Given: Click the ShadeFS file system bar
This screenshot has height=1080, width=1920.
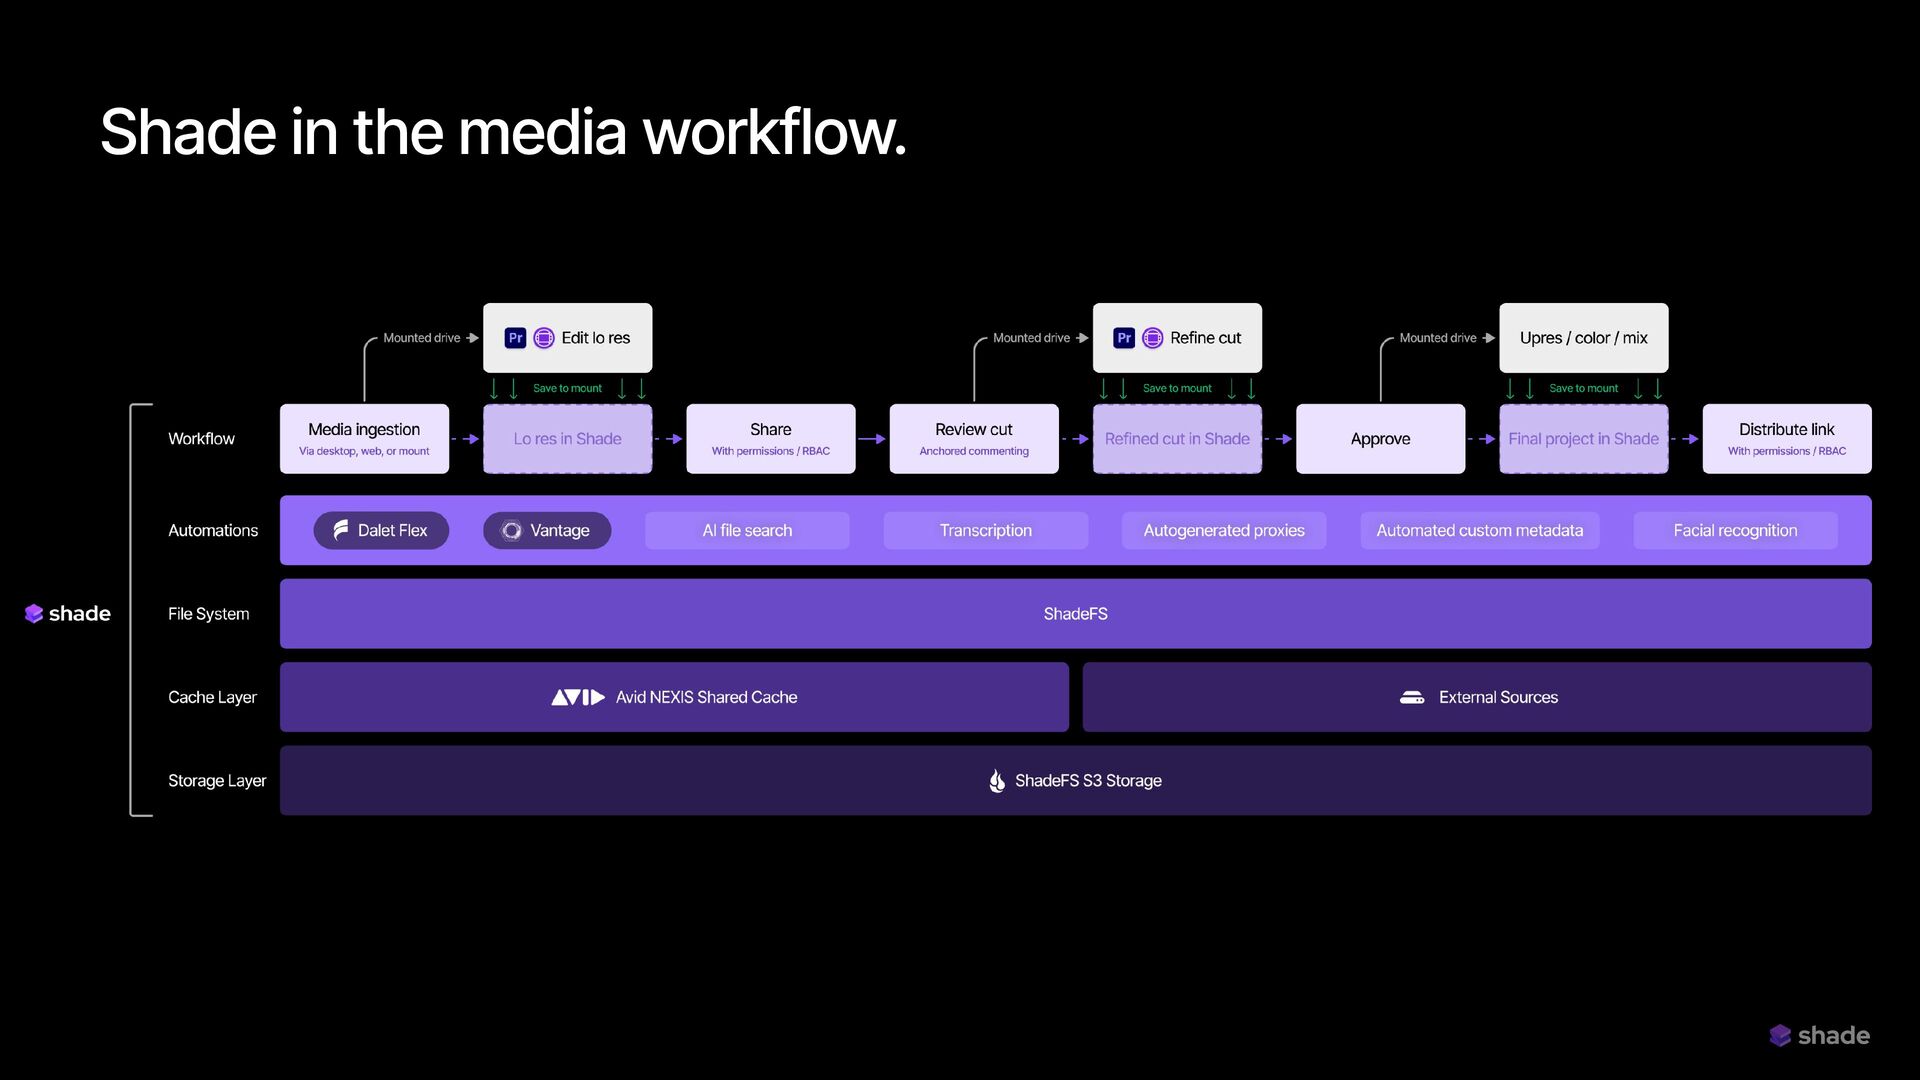Looking at the screenshot, I should click(1075, 613).
